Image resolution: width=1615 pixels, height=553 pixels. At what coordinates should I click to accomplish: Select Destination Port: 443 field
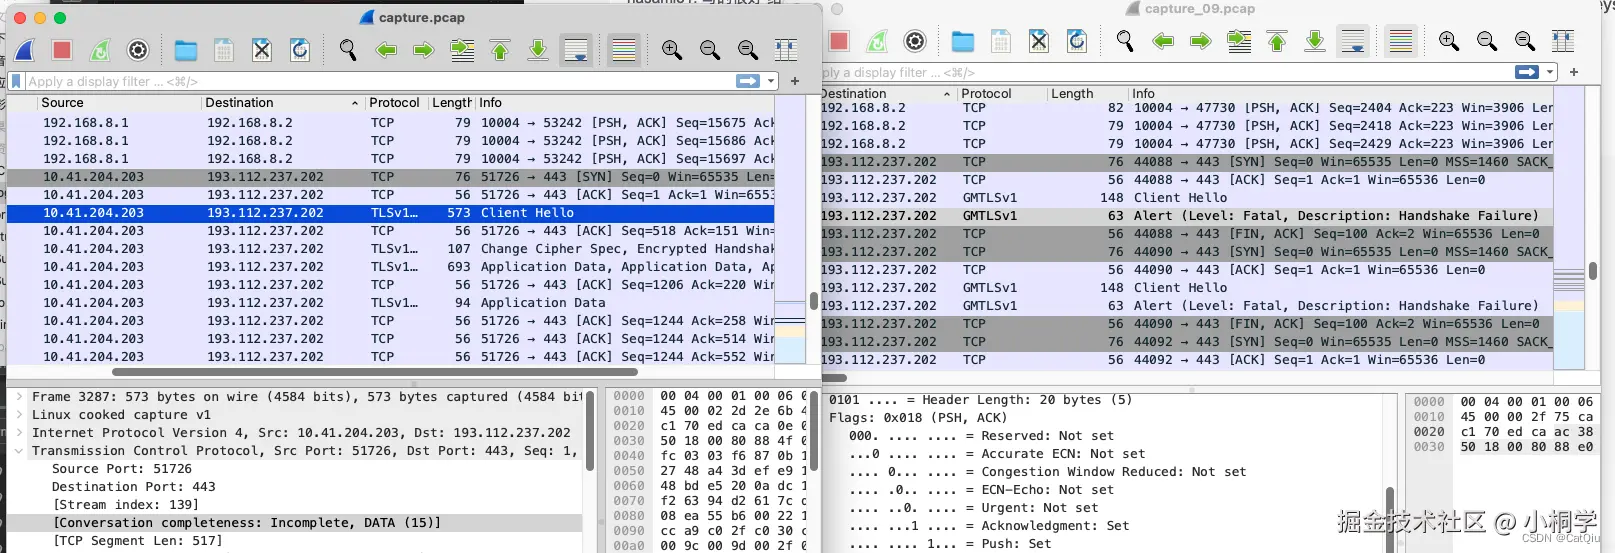(133, 487)
